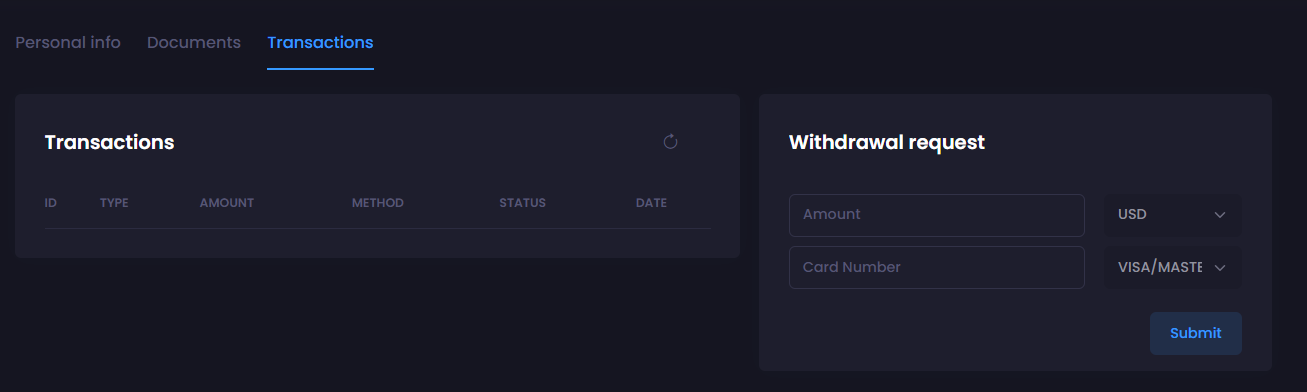This screenshot has width=1307, height=392.
Task: Sort by the DATE column header
Action: (x=651, y=203)
